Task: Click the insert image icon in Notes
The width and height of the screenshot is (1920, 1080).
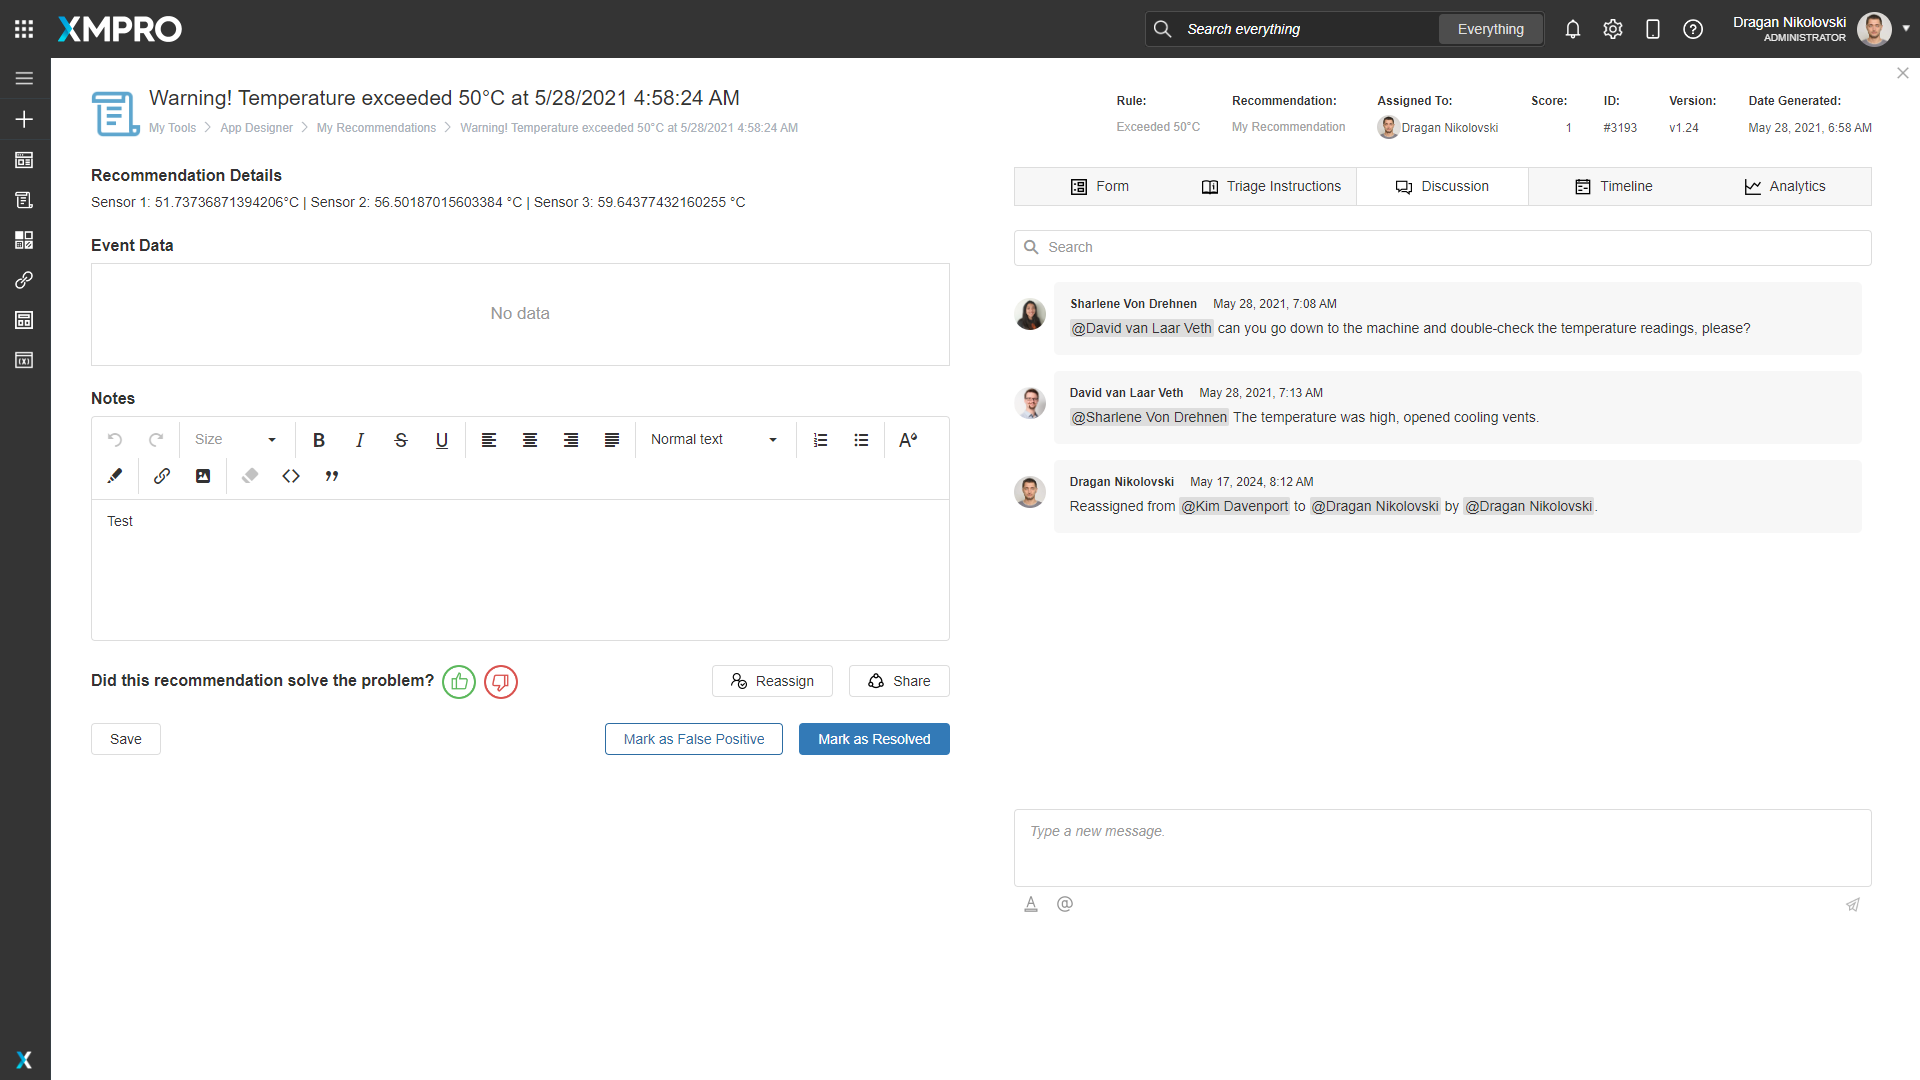Action: click(x=203, y=476)
